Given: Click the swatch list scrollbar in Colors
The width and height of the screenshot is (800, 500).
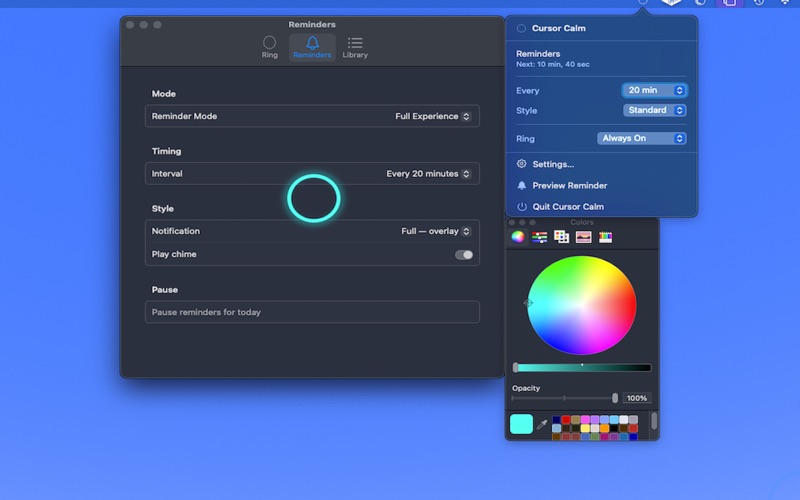Looking at the screenshot, I should [x=655, y=421].
